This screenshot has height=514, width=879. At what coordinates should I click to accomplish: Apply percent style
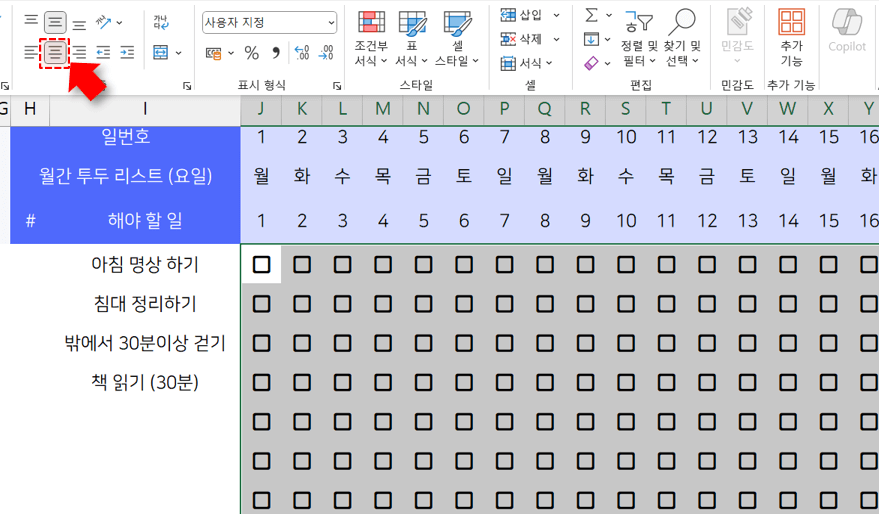coord(252,53)
